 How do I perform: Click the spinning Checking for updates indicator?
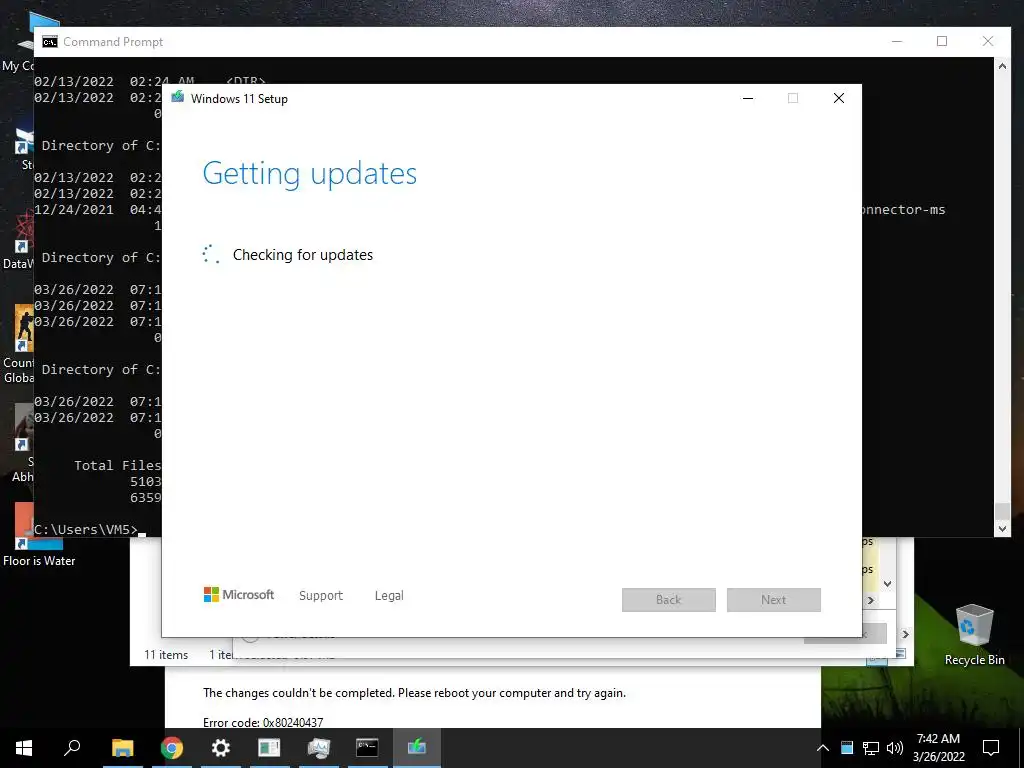210,254
